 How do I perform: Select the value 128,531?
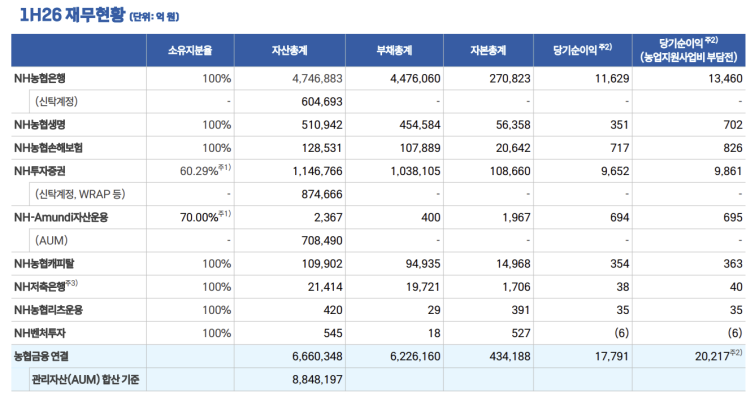click(322, 148)
